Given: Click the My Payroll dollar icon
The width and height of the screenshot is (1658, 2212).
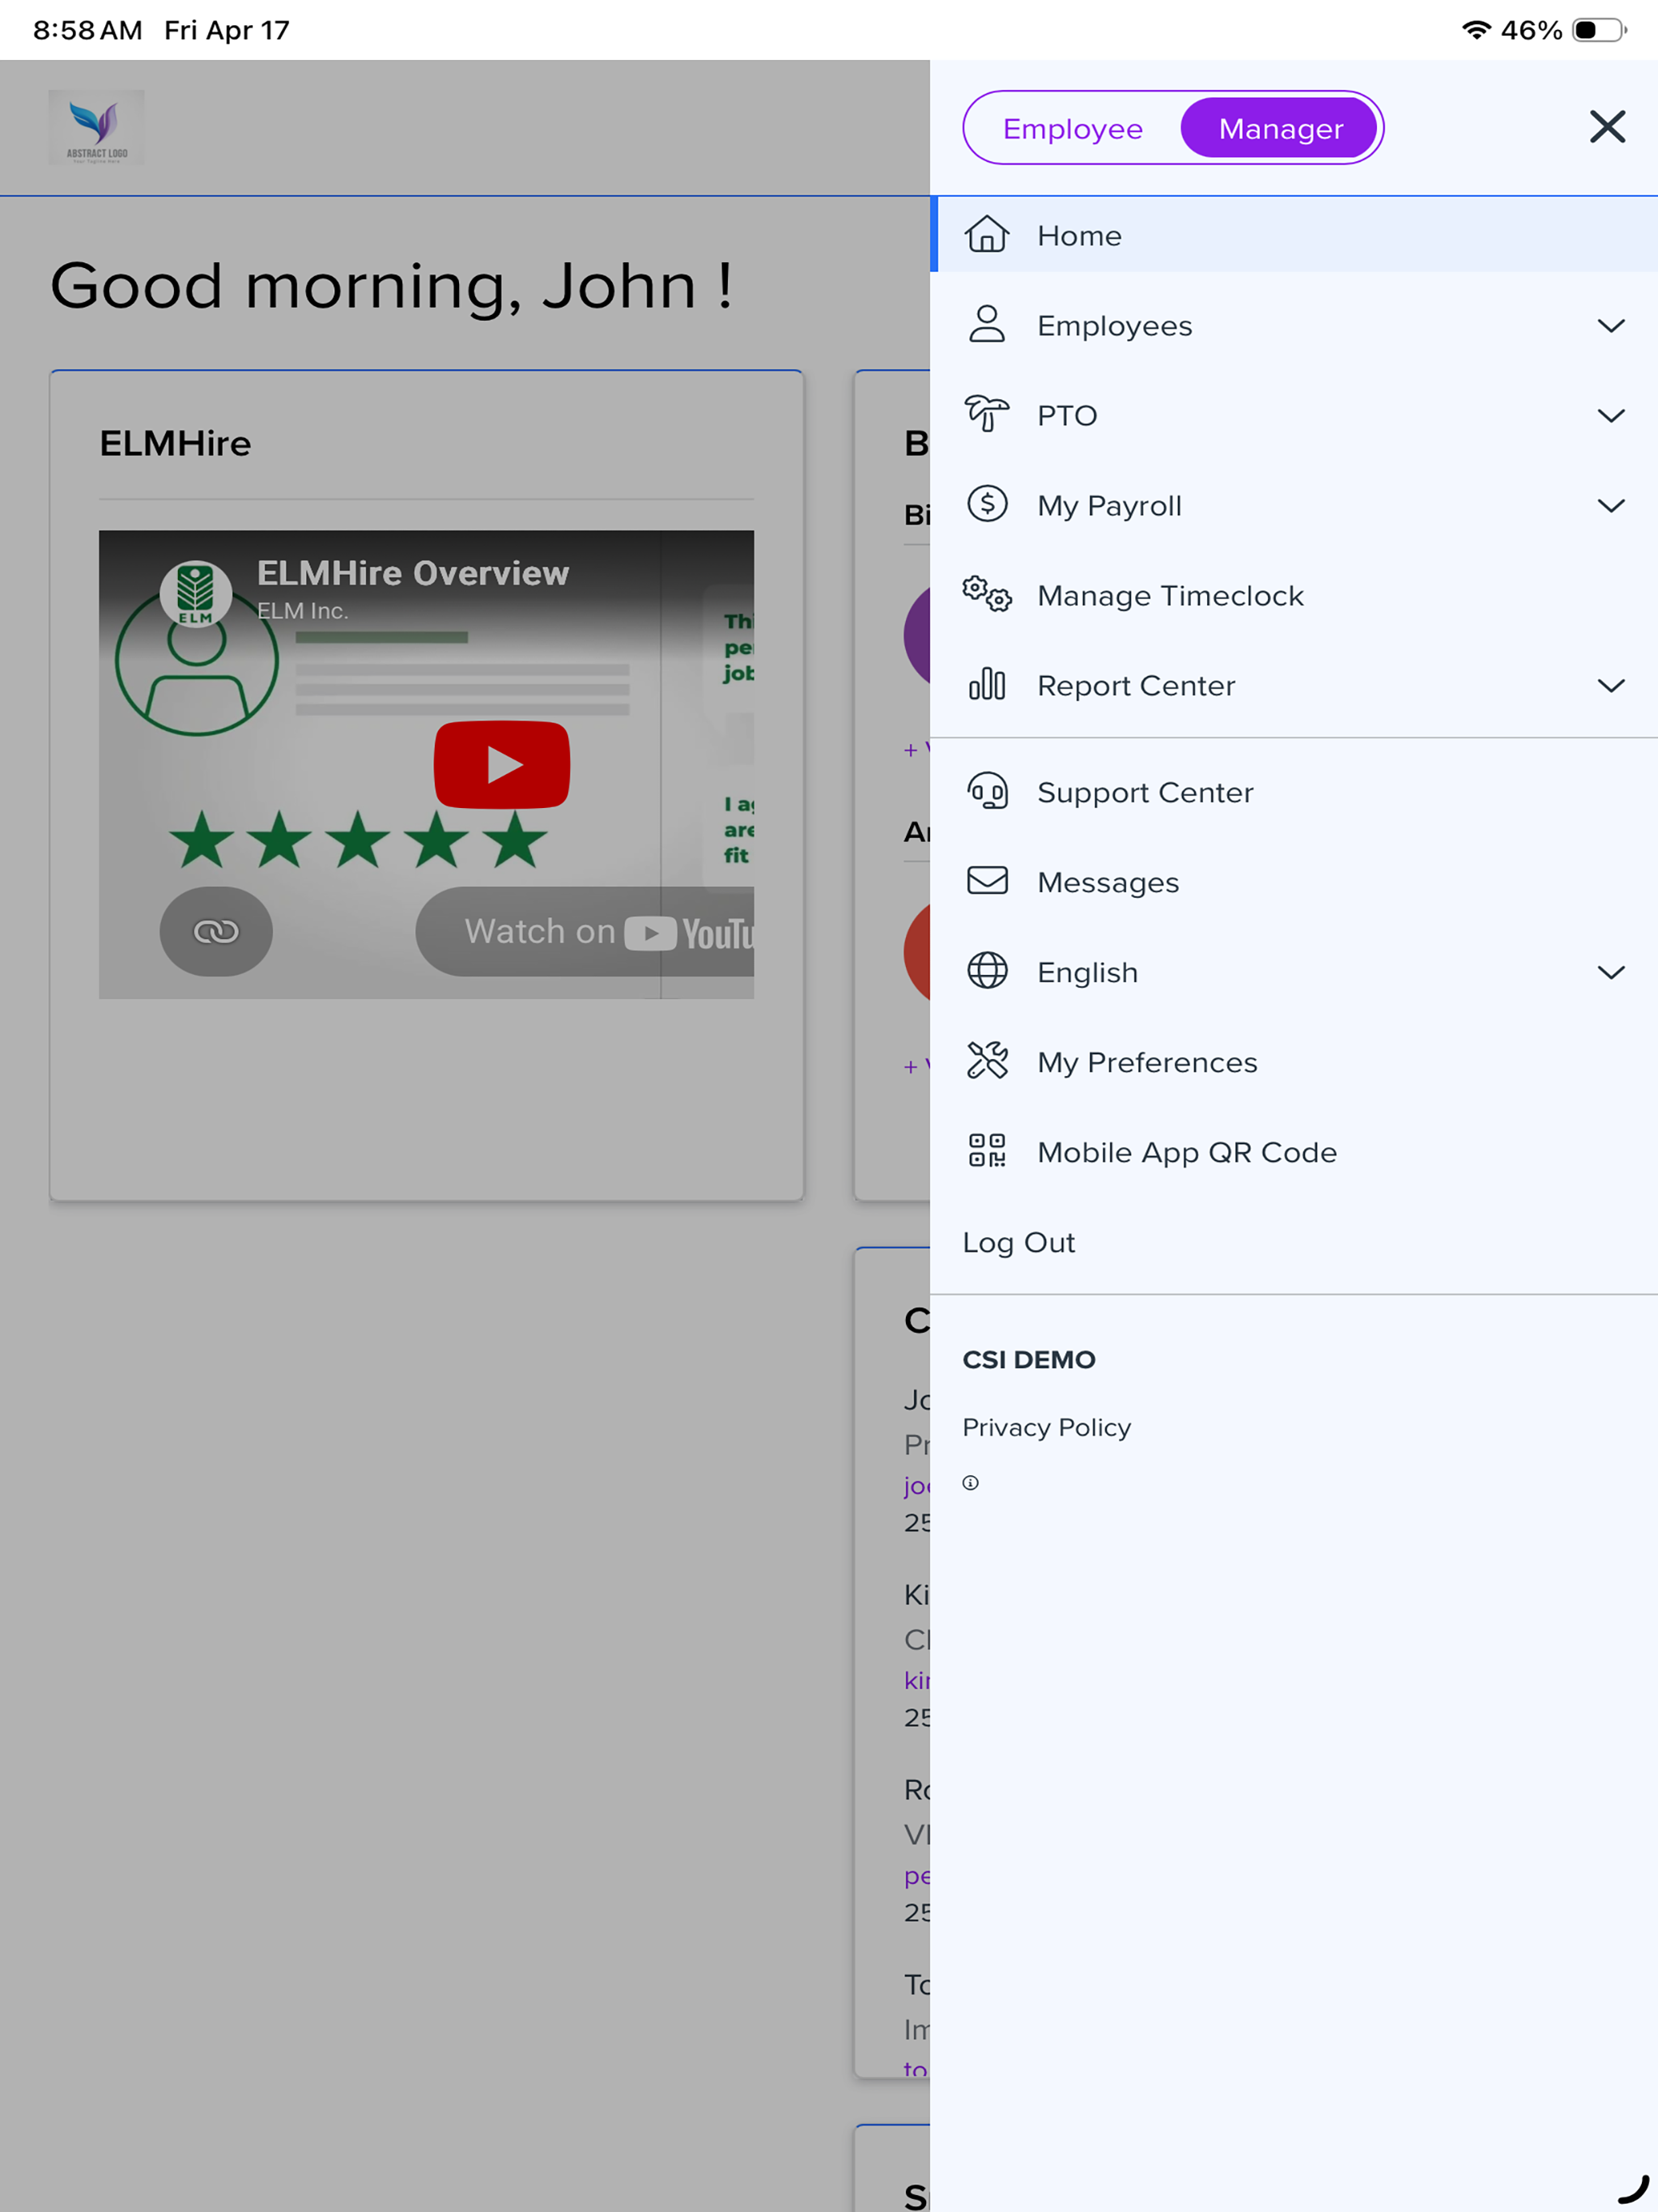Looking at the screenshot, I should point(987,504).
